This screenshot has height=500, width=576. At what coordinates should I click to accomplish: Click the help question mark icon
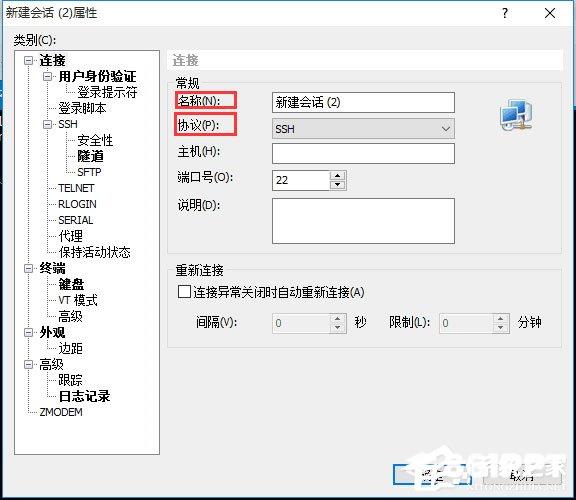click(x=505, y=14)
